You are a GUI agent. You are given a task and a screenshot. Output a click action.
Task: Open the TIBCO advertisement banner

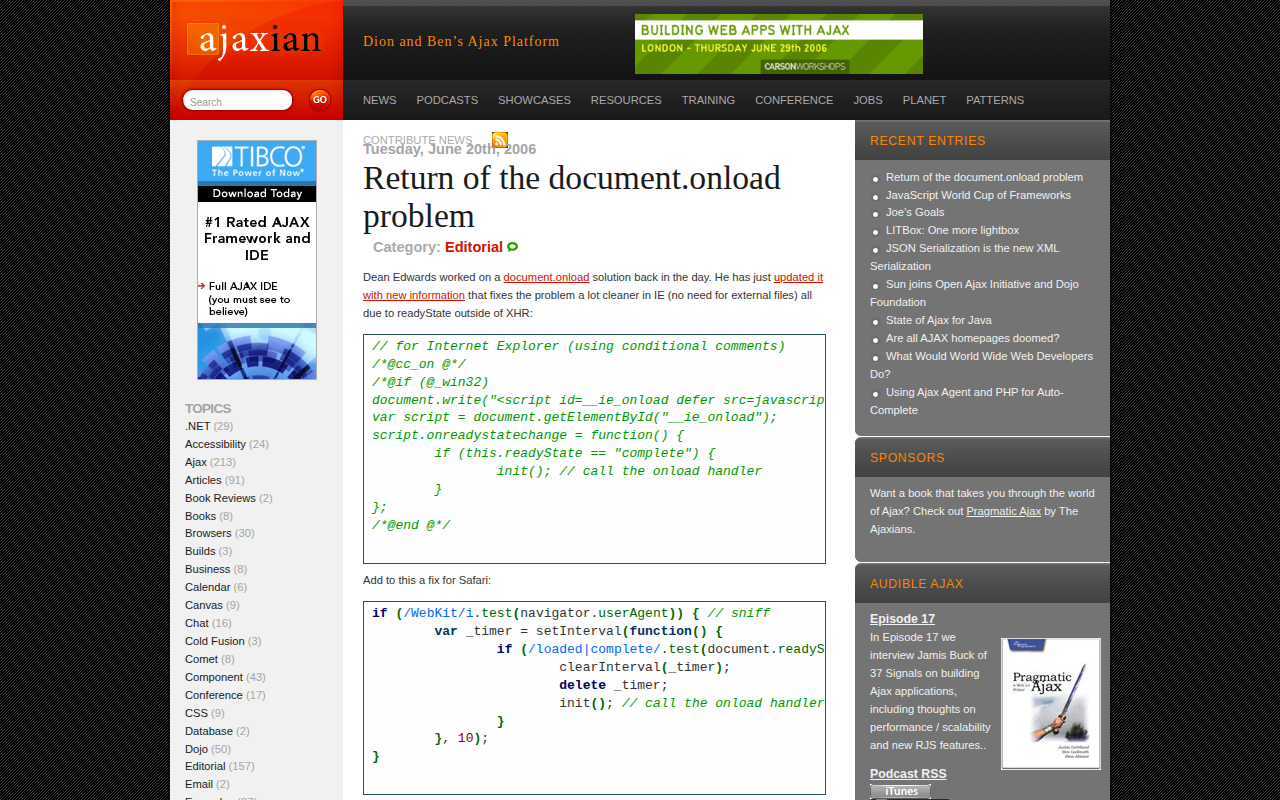[257, 260]
